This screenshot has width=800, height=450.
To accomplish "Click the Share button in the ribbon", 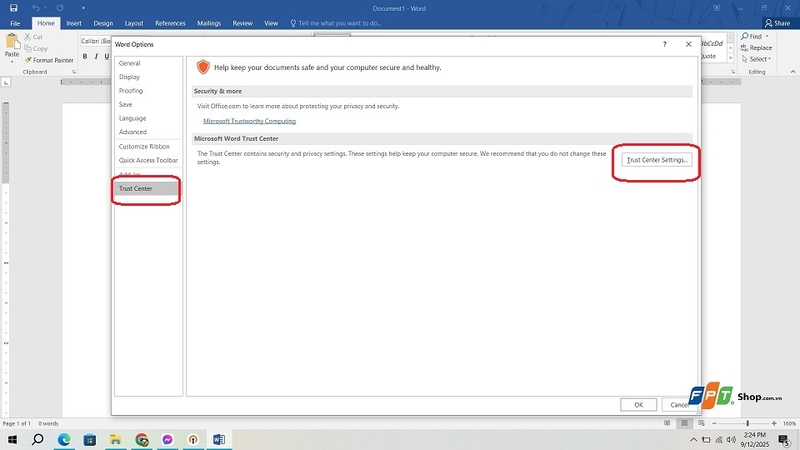I will (777, 23).
